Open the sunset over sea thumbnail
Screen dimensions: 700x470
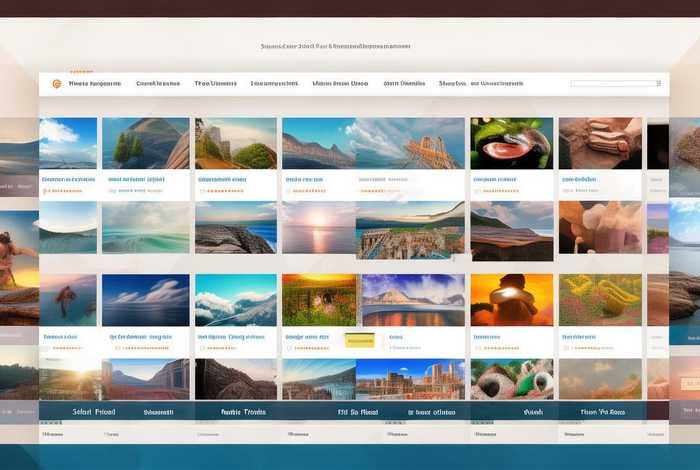(x=317, y=228)
